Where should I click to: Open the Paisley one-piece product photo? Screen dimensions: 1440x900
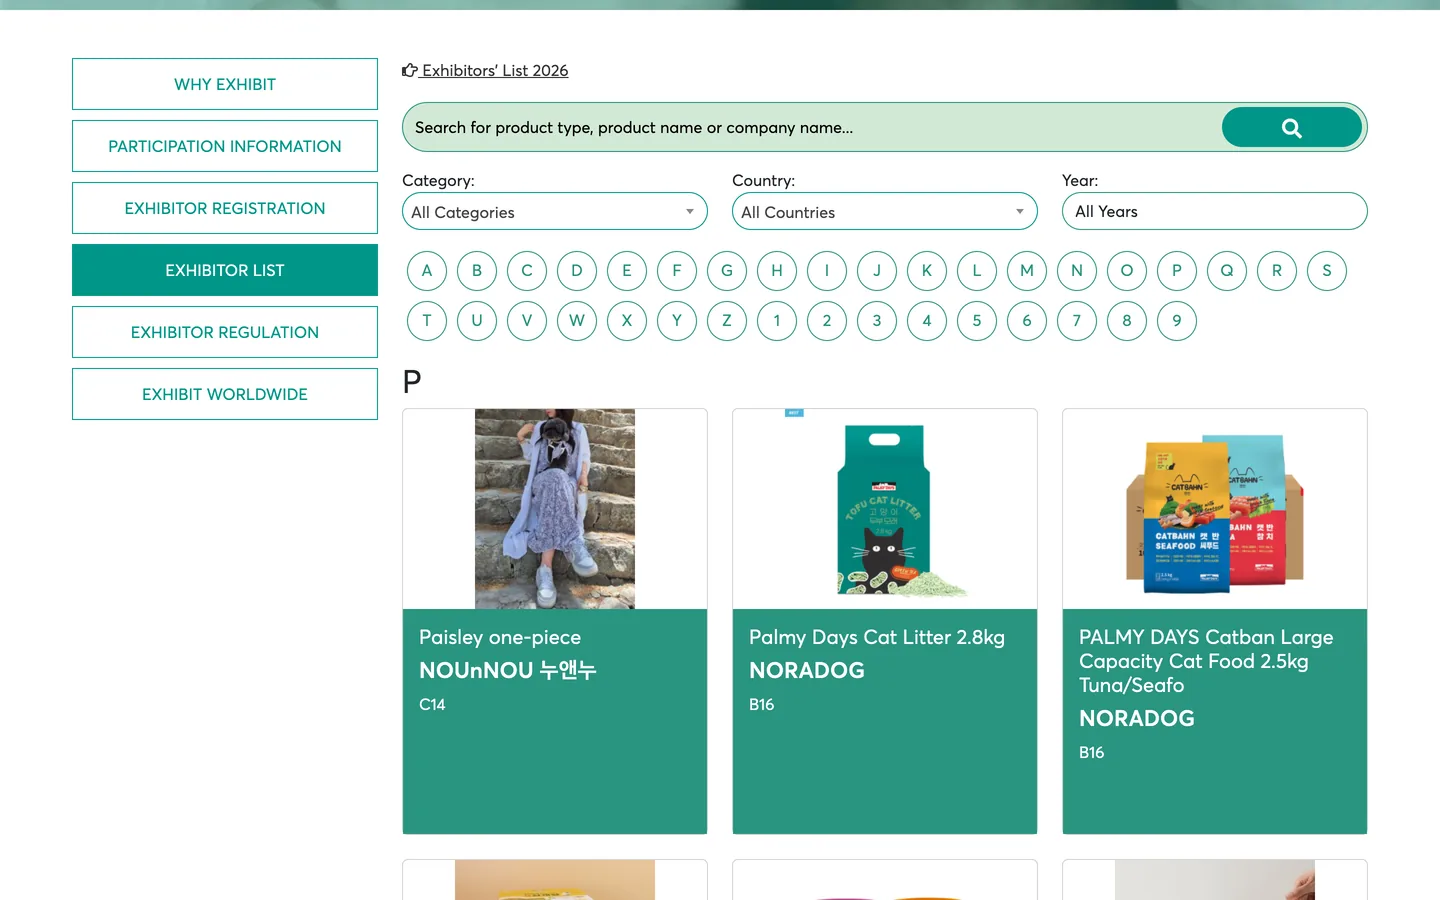pos(555,509)
